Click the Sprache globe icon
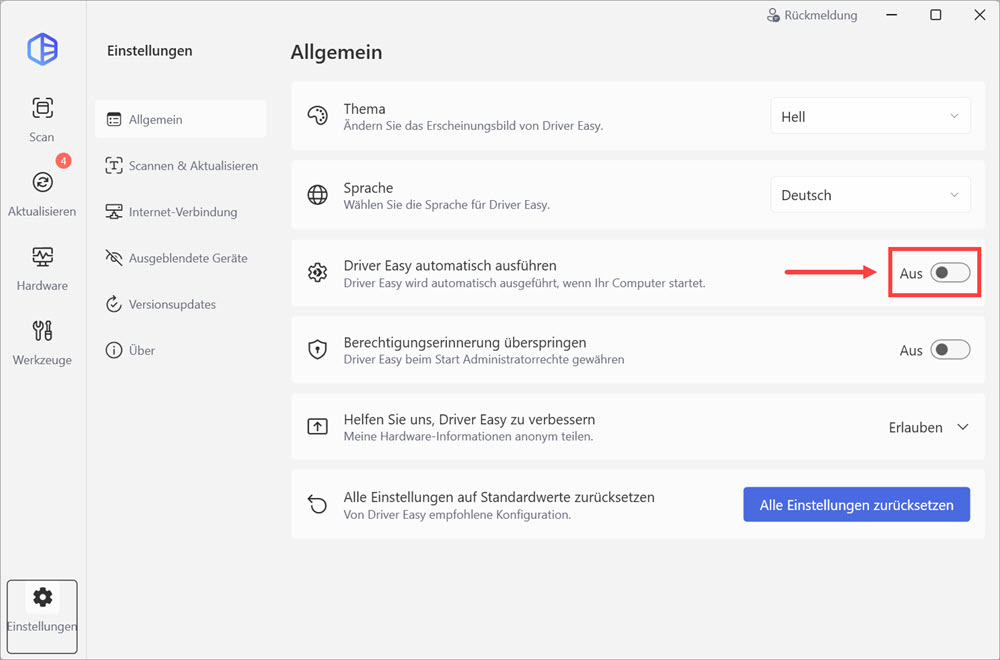The image size is (1000, 660). (317, 195)
